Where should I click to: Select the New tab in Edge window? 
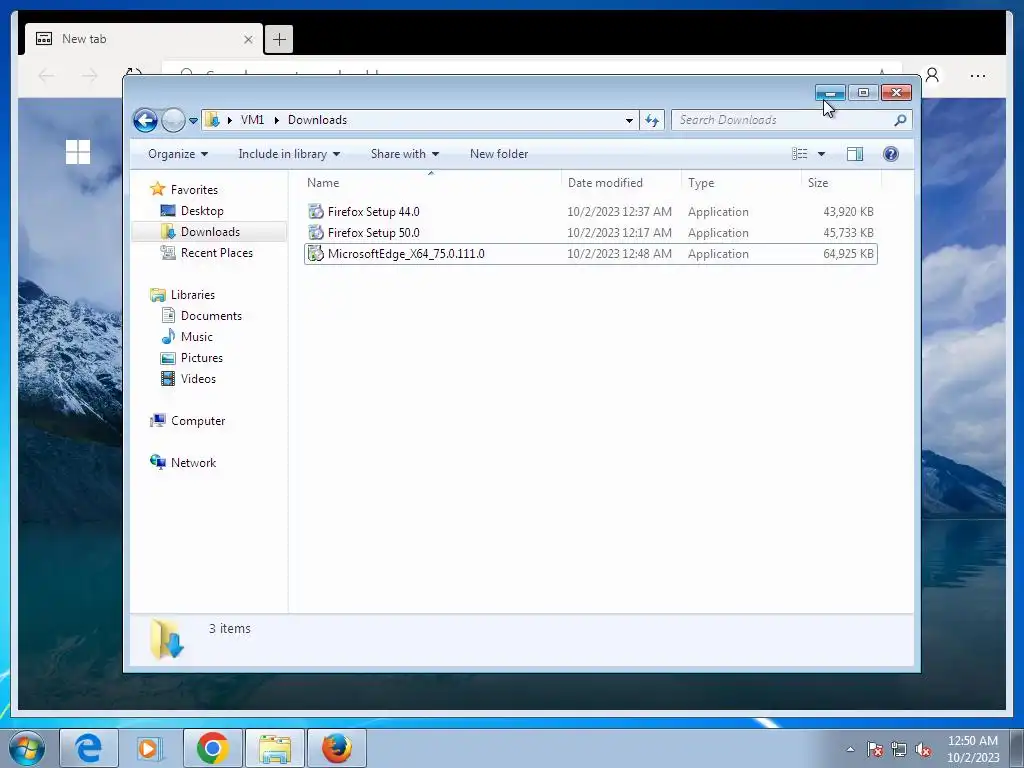tap(144, 39)
